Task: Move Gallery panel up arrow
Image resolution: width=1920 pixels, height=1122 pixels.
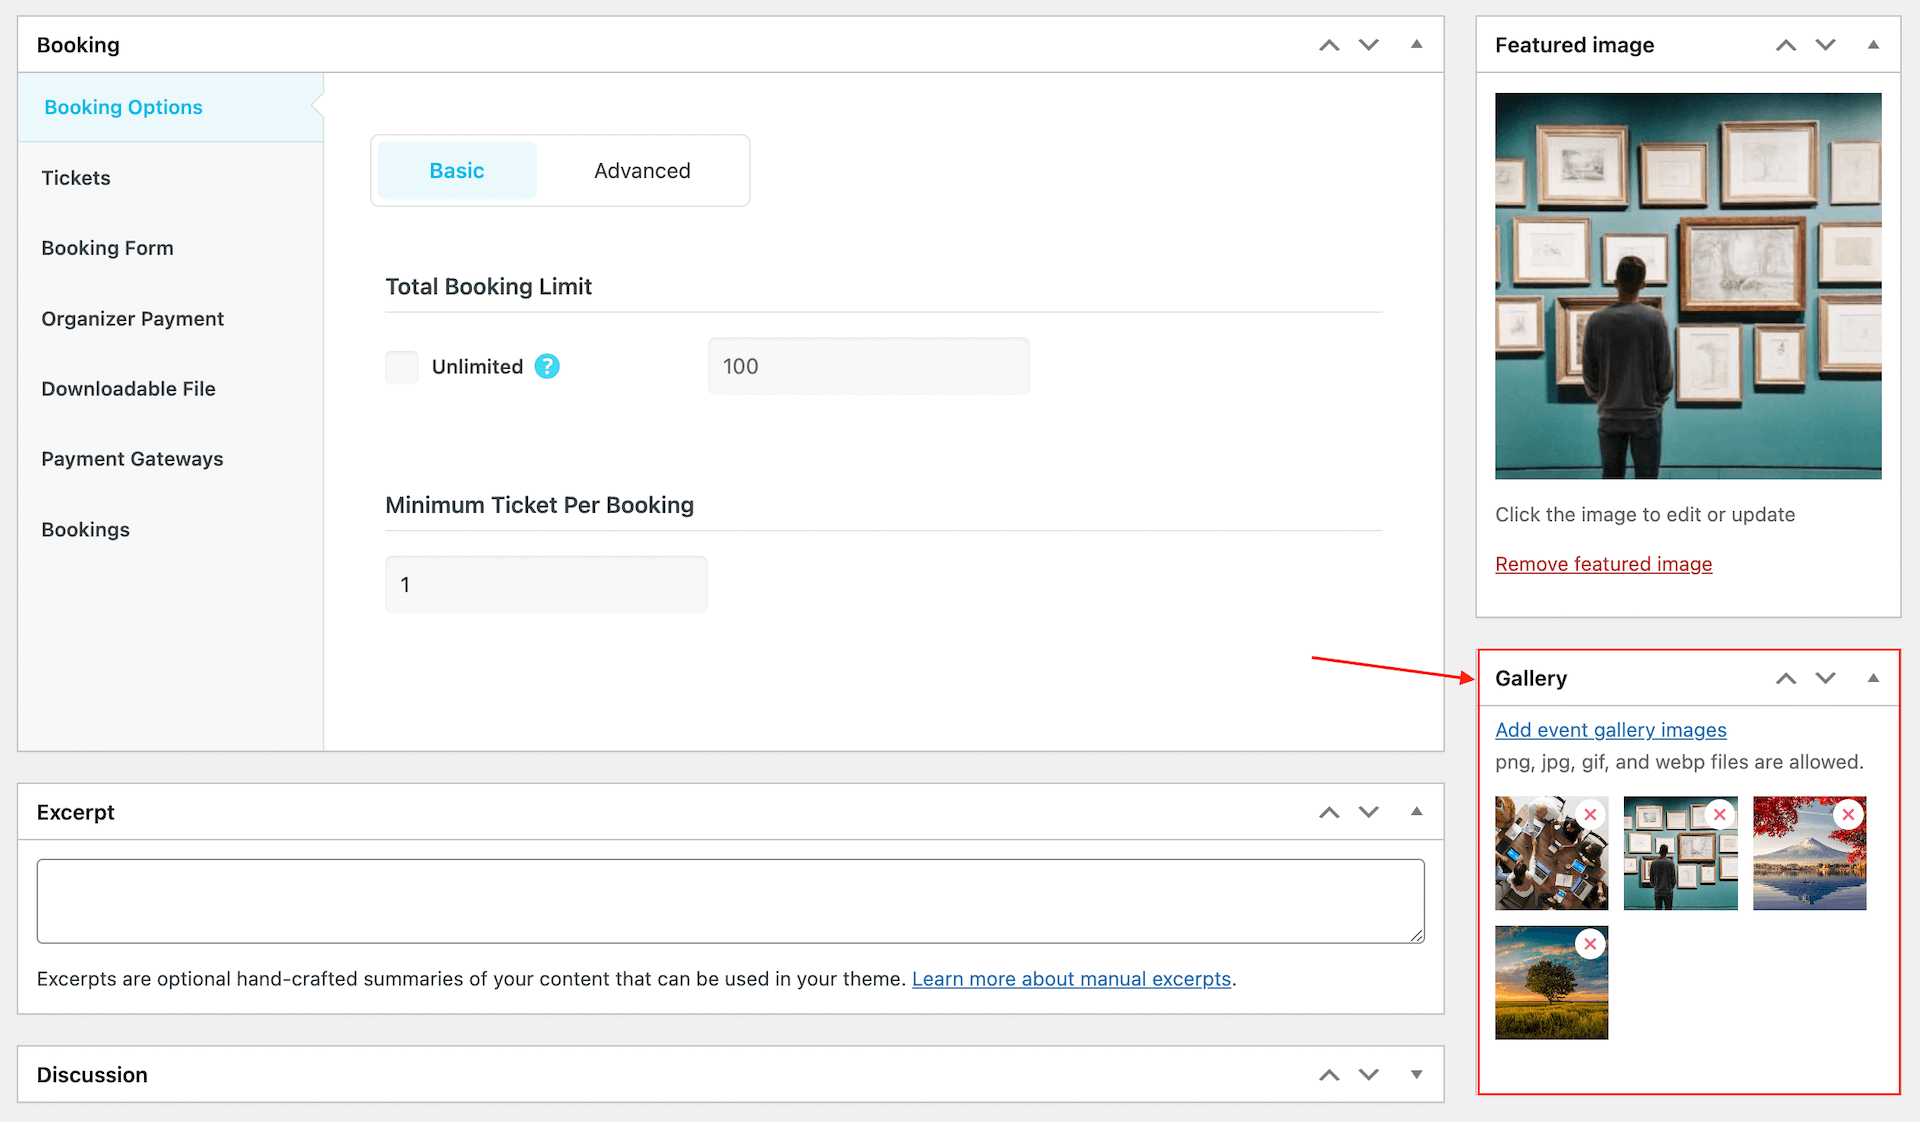Action: (1786, 678)
